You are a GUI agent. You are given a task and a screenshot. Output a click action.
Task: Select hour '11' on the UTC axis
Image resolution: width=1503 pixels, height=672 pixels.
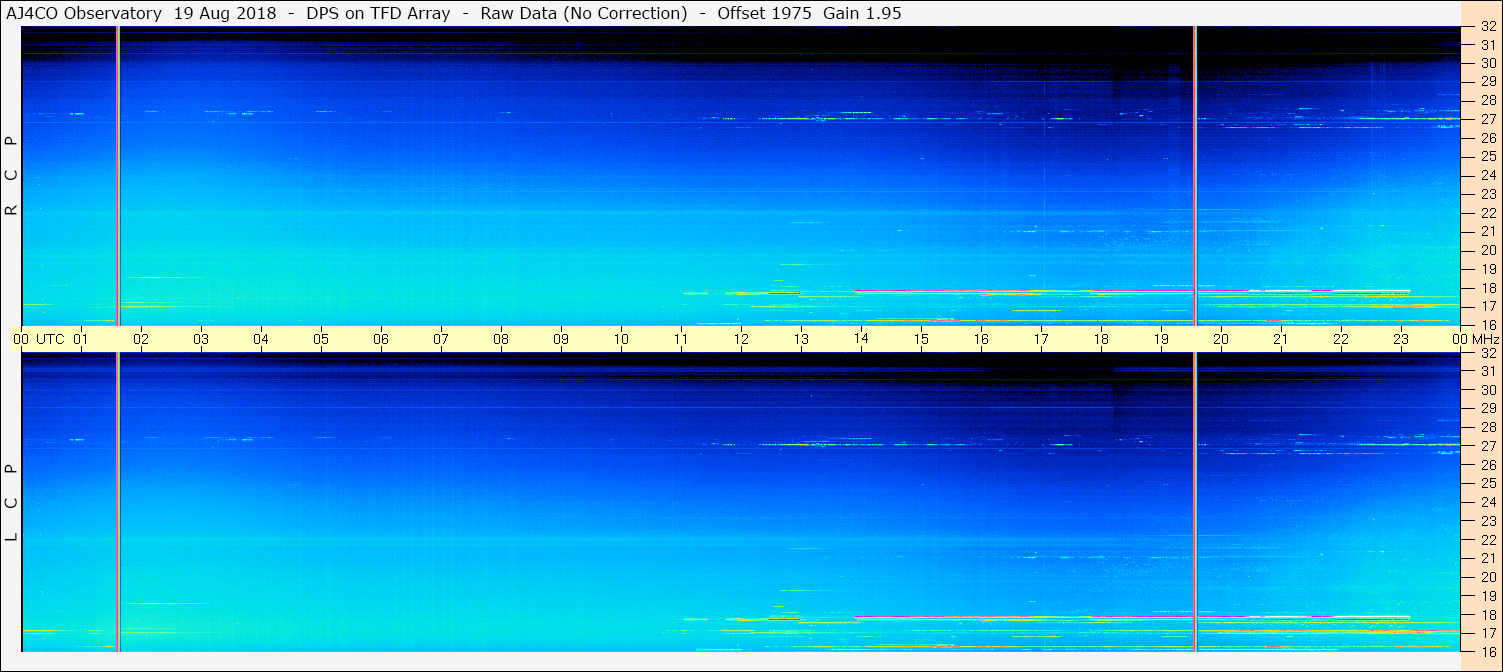pos(681,339)
